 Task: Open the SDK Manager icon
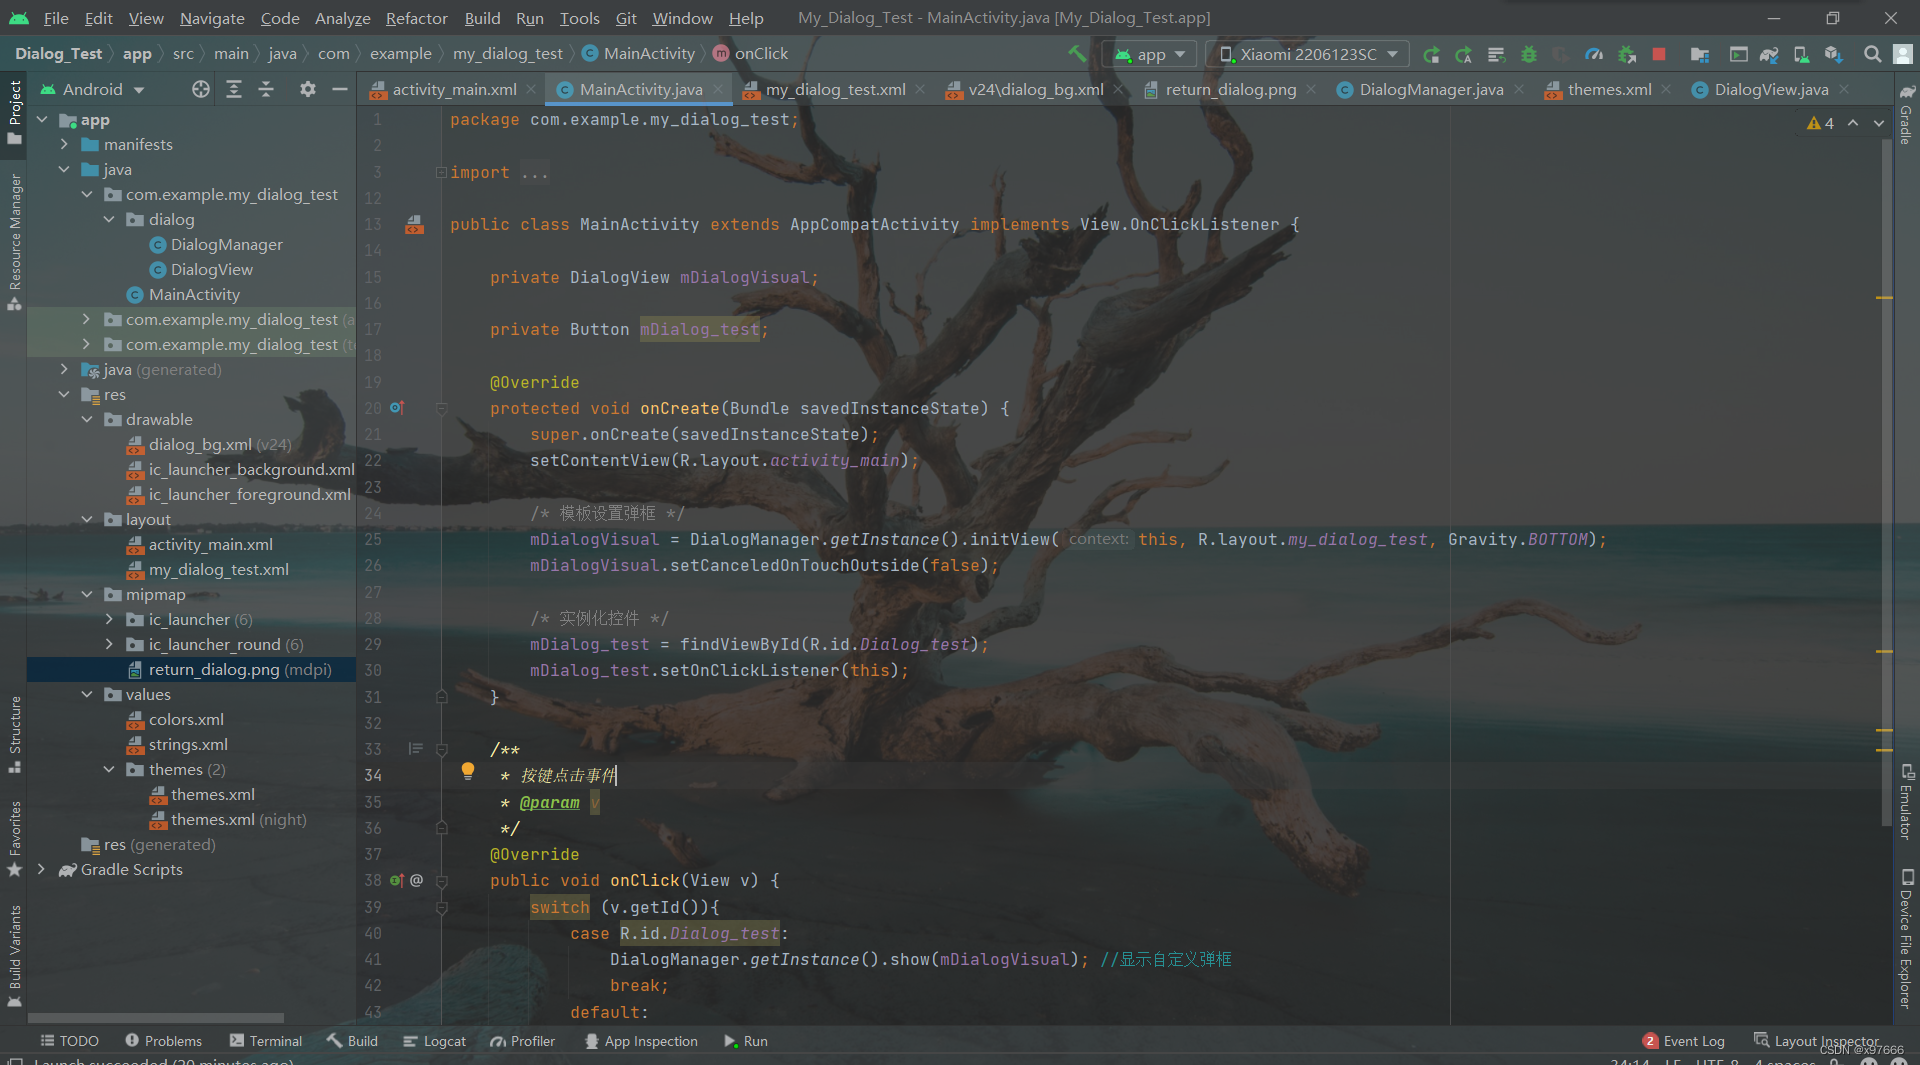click(1833, 54)
